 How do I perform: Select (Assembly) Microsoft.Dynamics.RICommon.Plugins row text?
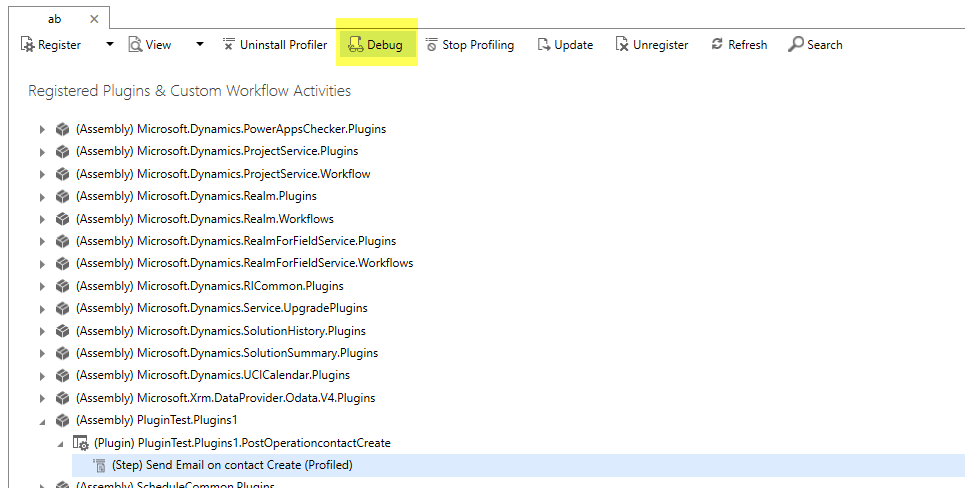point(209,286)
